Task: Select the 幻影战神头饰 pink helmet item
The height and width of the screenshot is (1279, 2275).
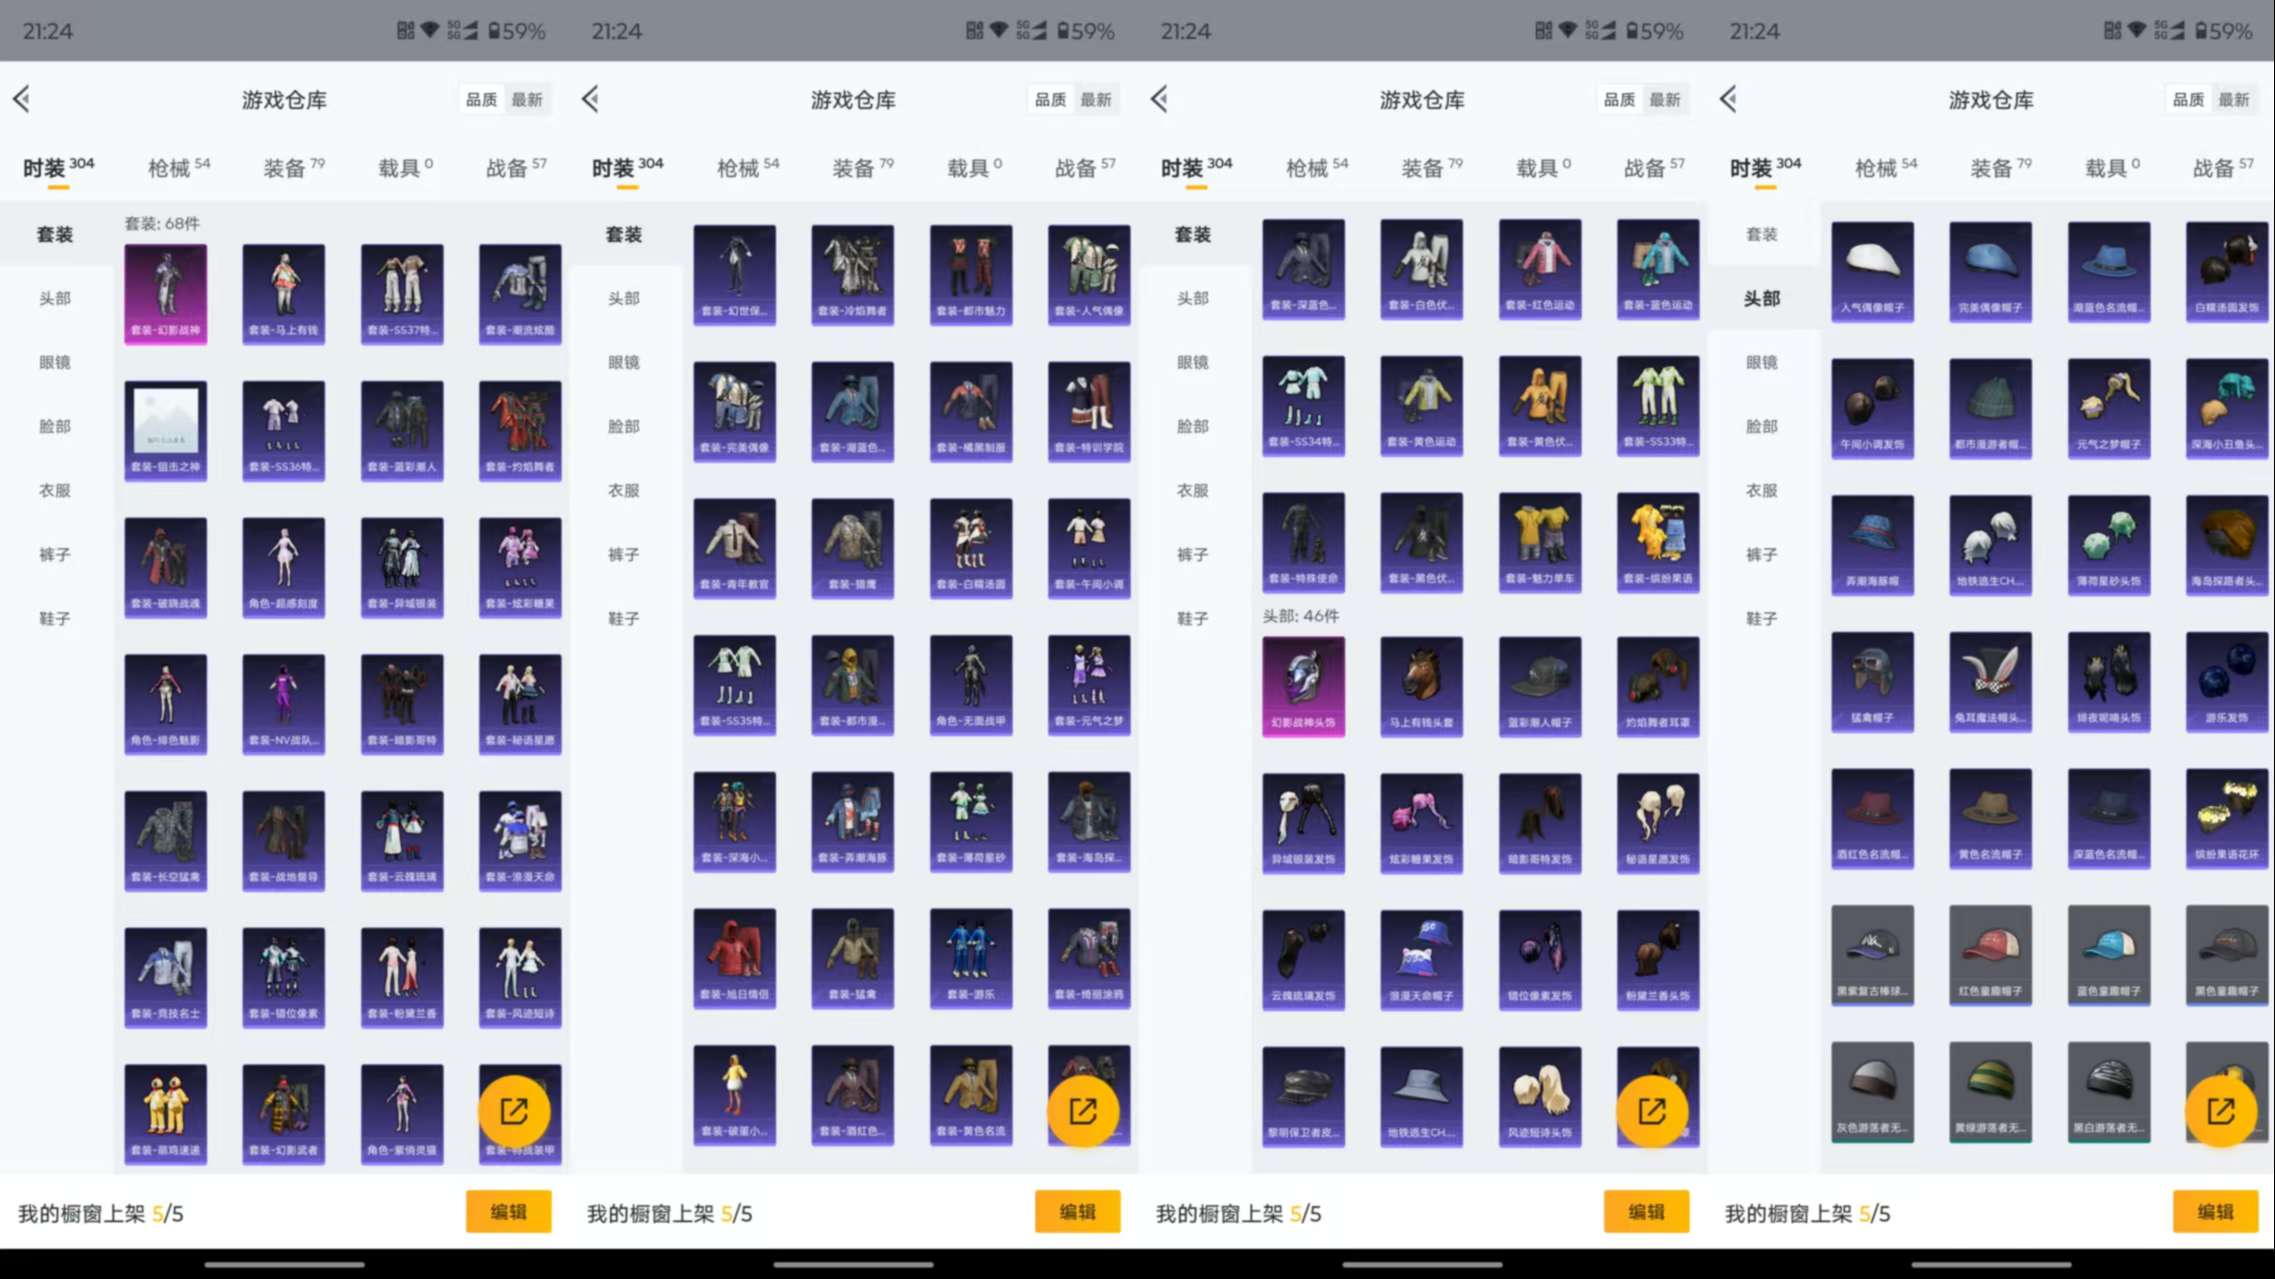Action: click(x=1303, y=686)
